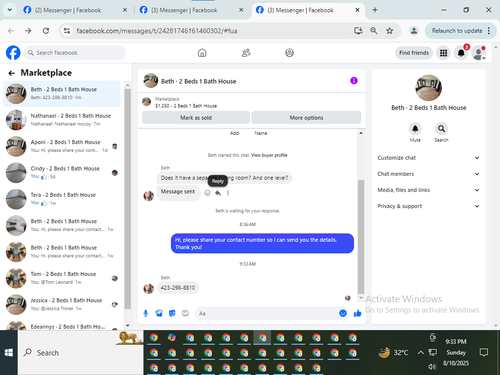Open the Groups icon in top navigation
The height and width of the screenshot is (375, 500).
289,53
